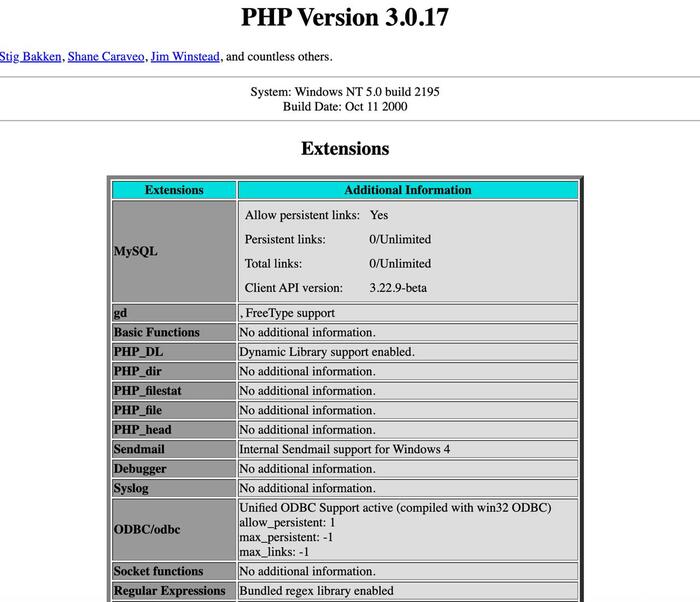This screenshot has height=602, width=700.
Task: Select the Bundled regex library enabled text
Action: click(x=316, y=591)
